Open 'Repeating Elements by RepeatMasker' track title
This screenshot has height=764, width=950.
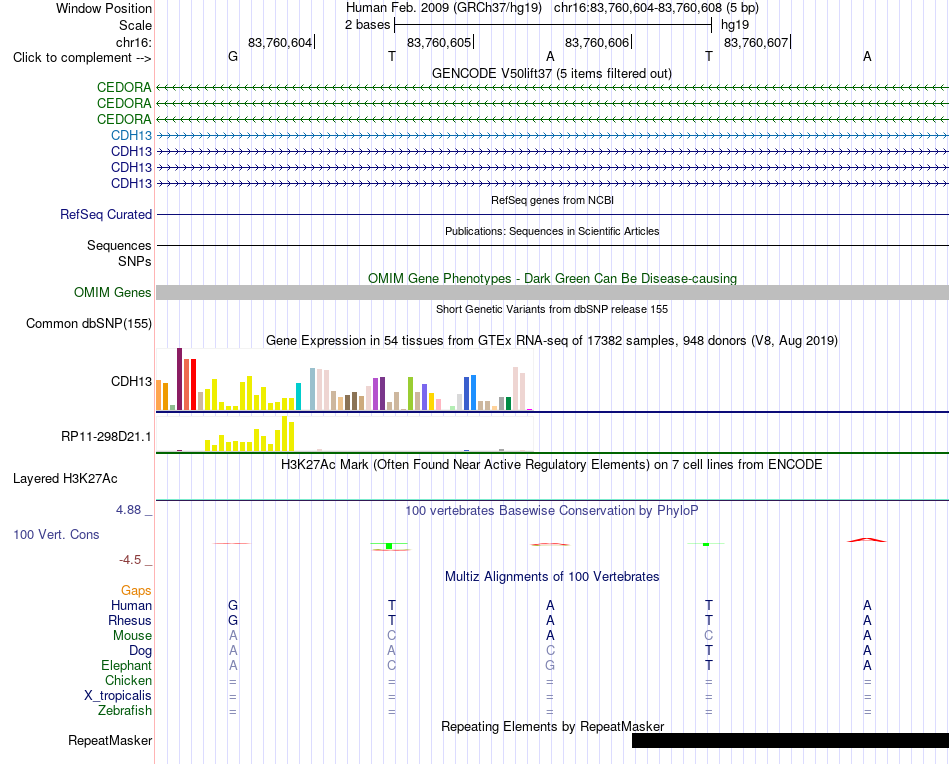553,726
